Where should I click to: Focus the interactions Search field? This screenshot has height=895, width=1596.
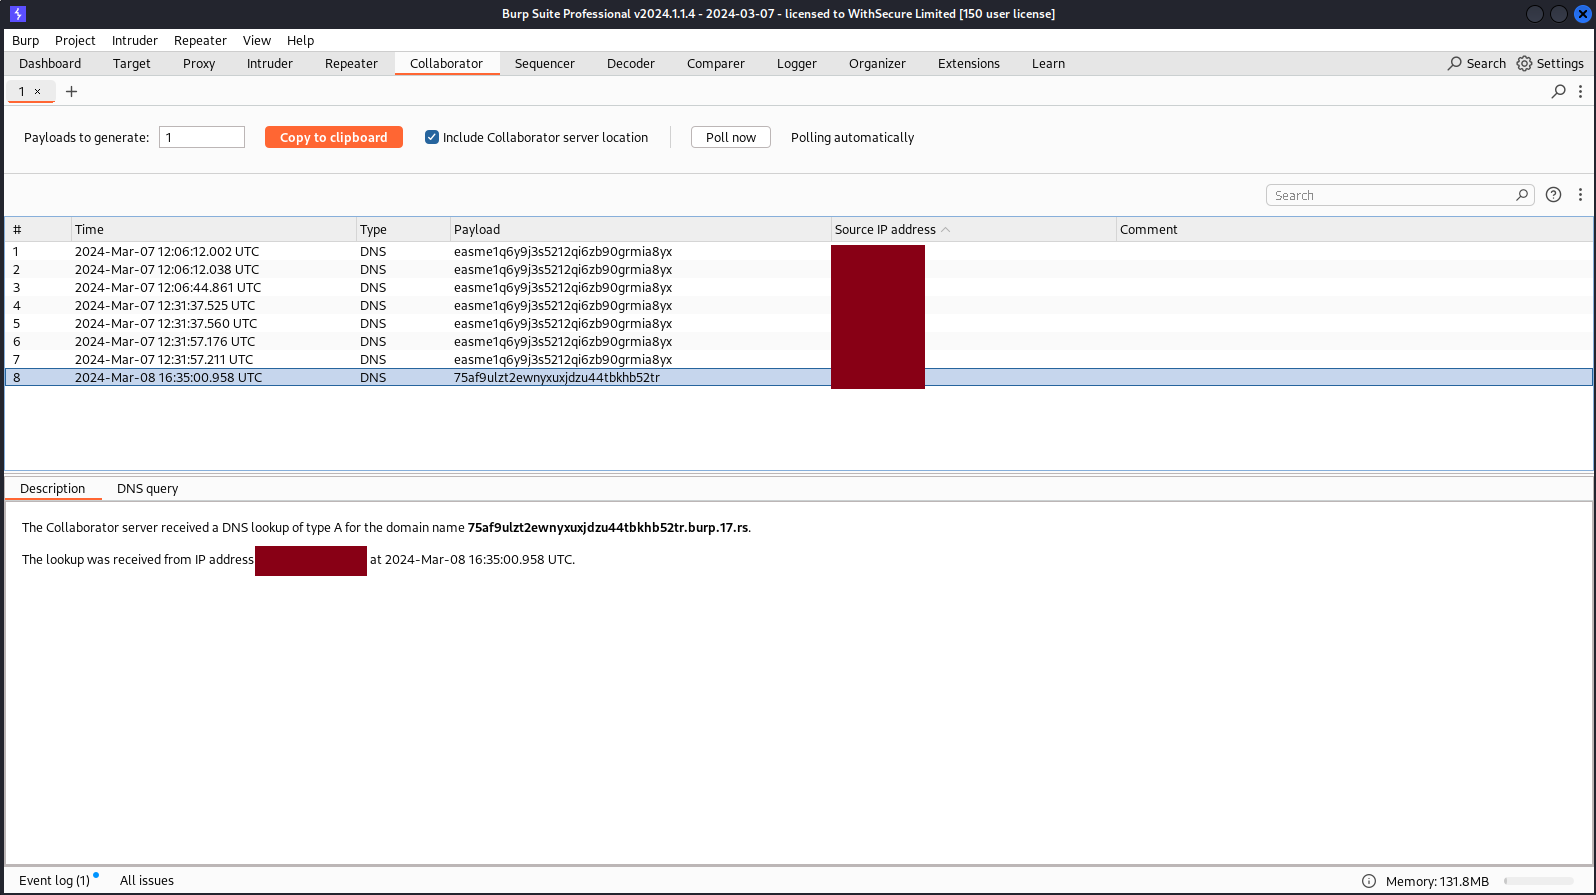click(1400, 195)
